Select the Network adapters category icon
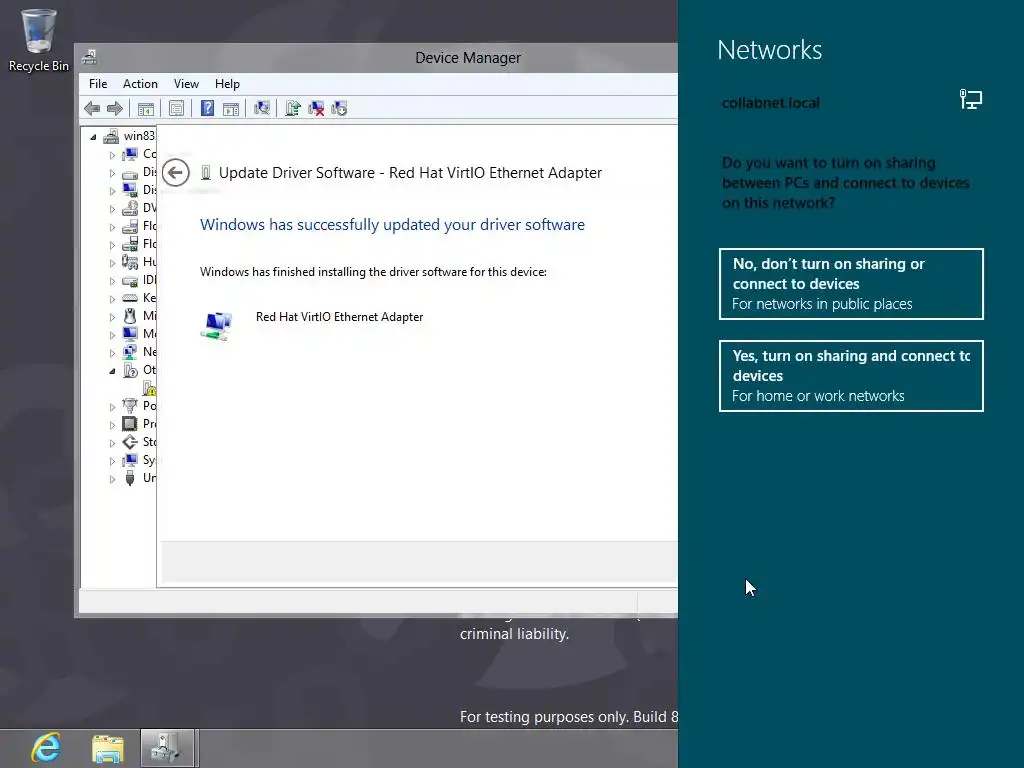Screen dimensions: 1024x768 (130, 352)
